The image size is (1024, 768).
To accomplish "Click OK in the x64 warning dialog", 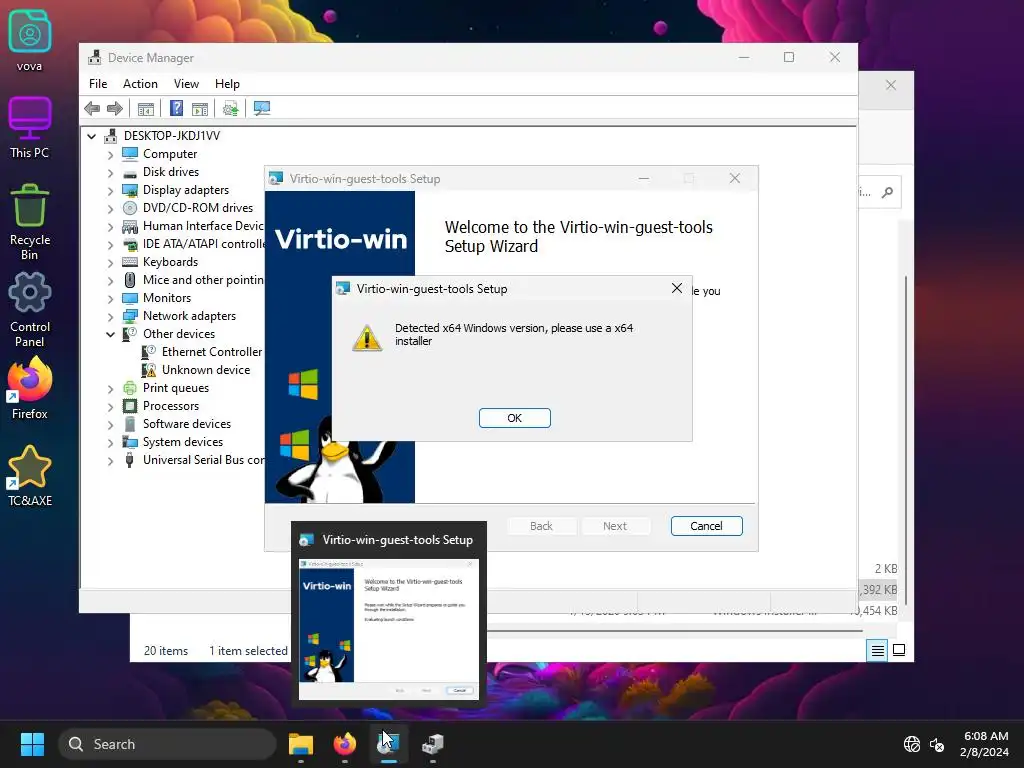I will (x=515, y=418).
